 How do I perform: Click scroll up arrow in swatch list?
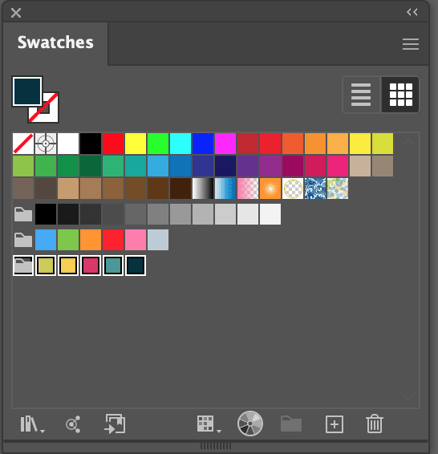tap(408, 142)
